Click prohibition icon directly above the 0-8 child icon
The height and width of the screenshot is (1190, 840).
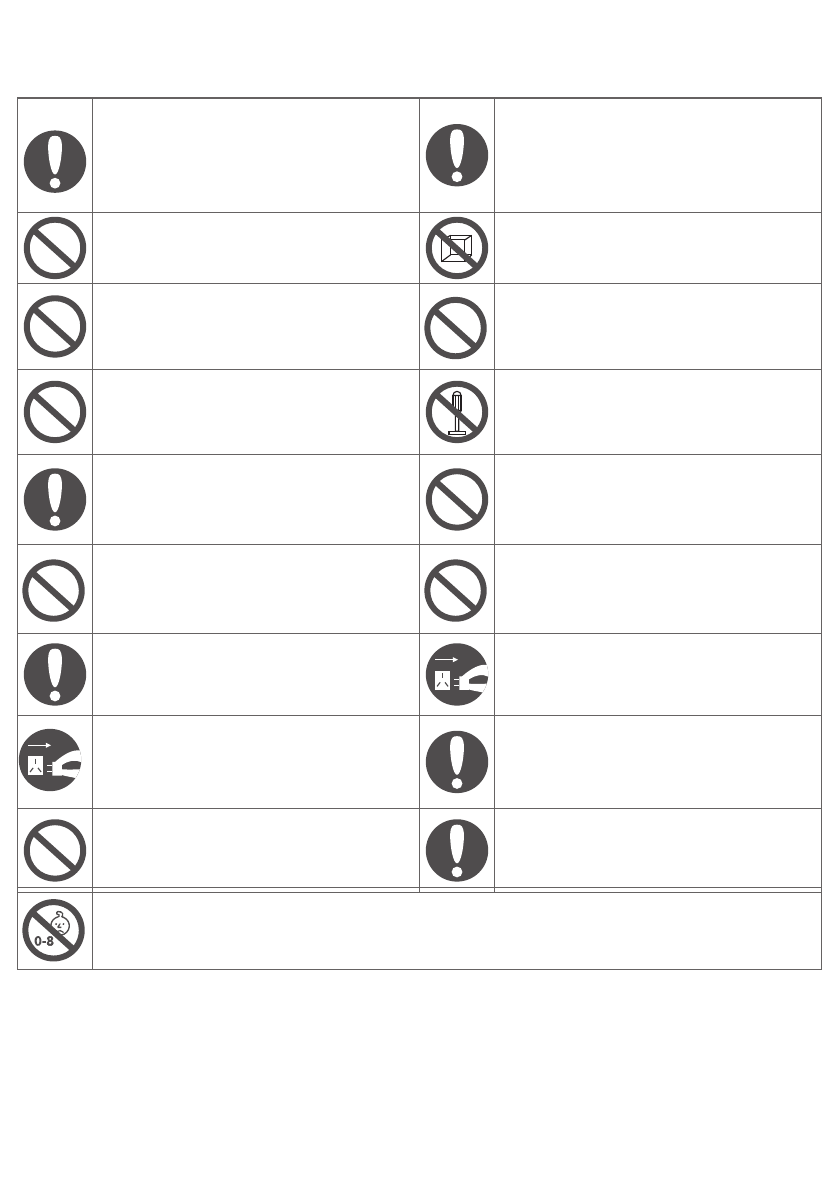tap(55, 849)
